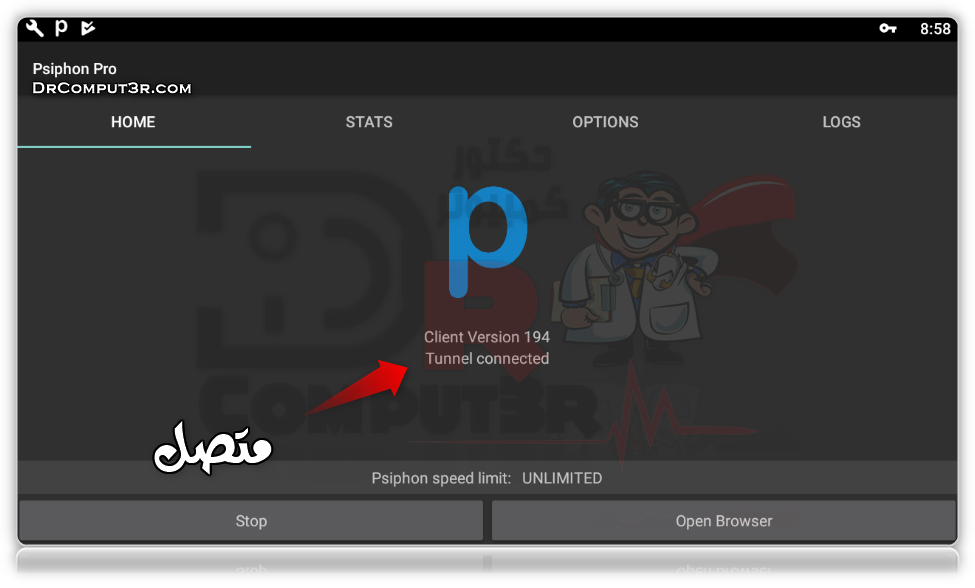Switch to the STATS tab
This screenshot has width=975, height=588.
[x=369, y=122]
